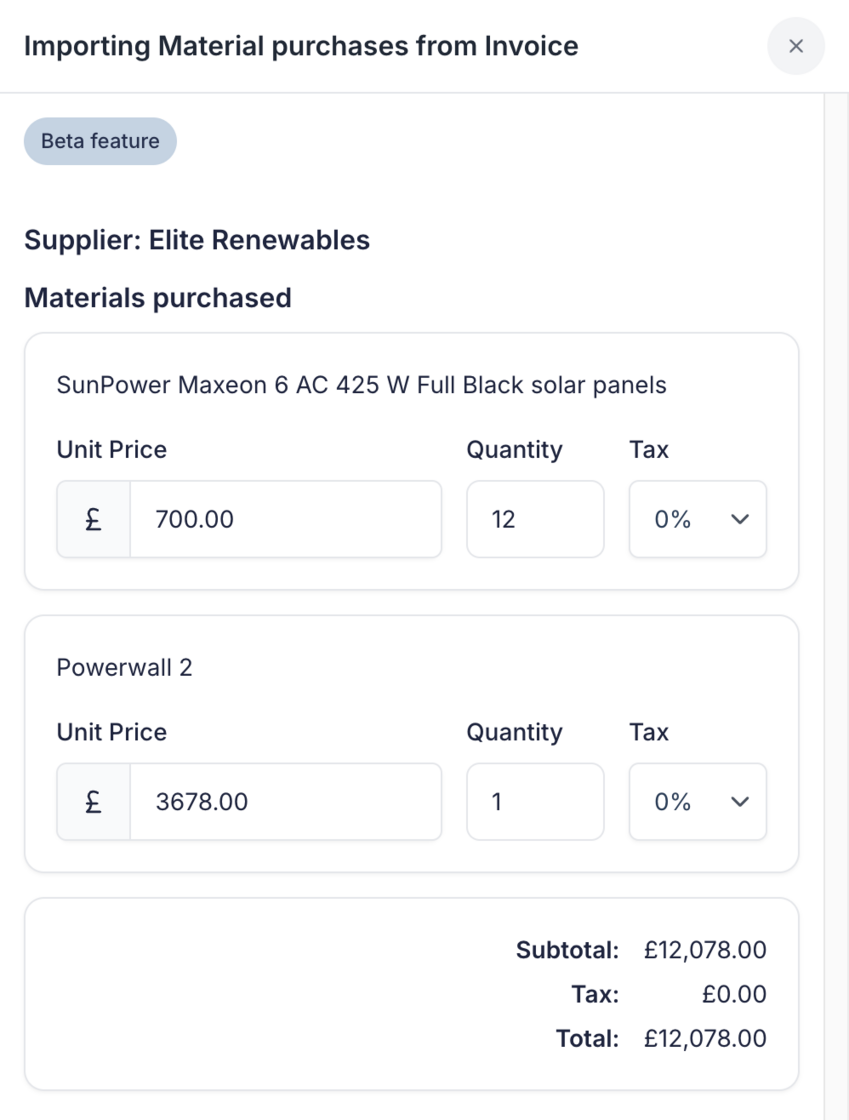Click the Materials purchased heading
849x1120 pixels.
158,298
